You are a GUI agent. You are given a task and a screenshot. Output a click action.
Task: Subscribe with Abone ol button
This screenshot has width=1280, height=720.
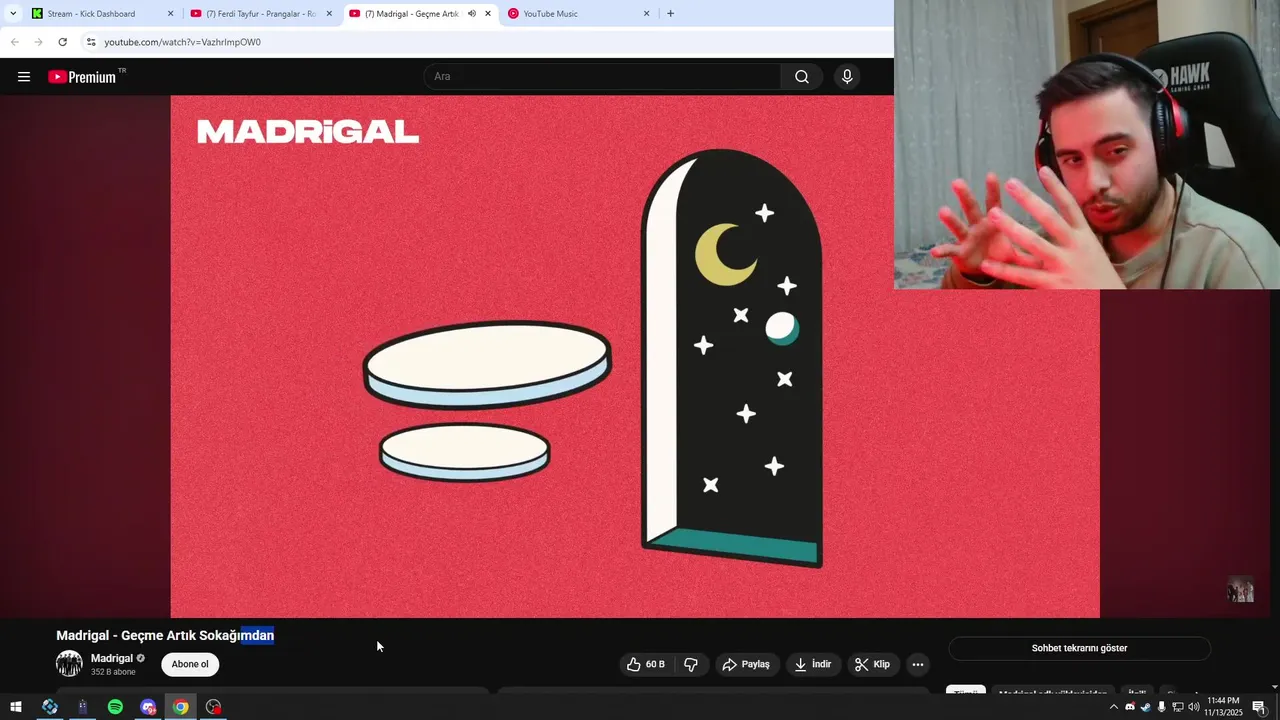(190, 664)
